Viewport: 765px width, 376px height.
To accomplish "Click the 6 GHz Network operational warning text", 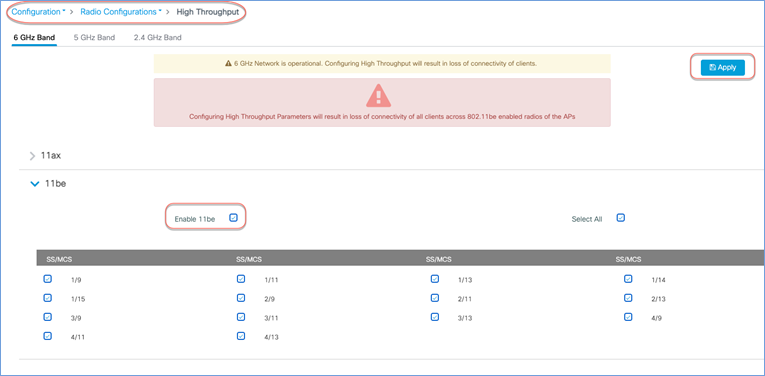I will [385, 64].
